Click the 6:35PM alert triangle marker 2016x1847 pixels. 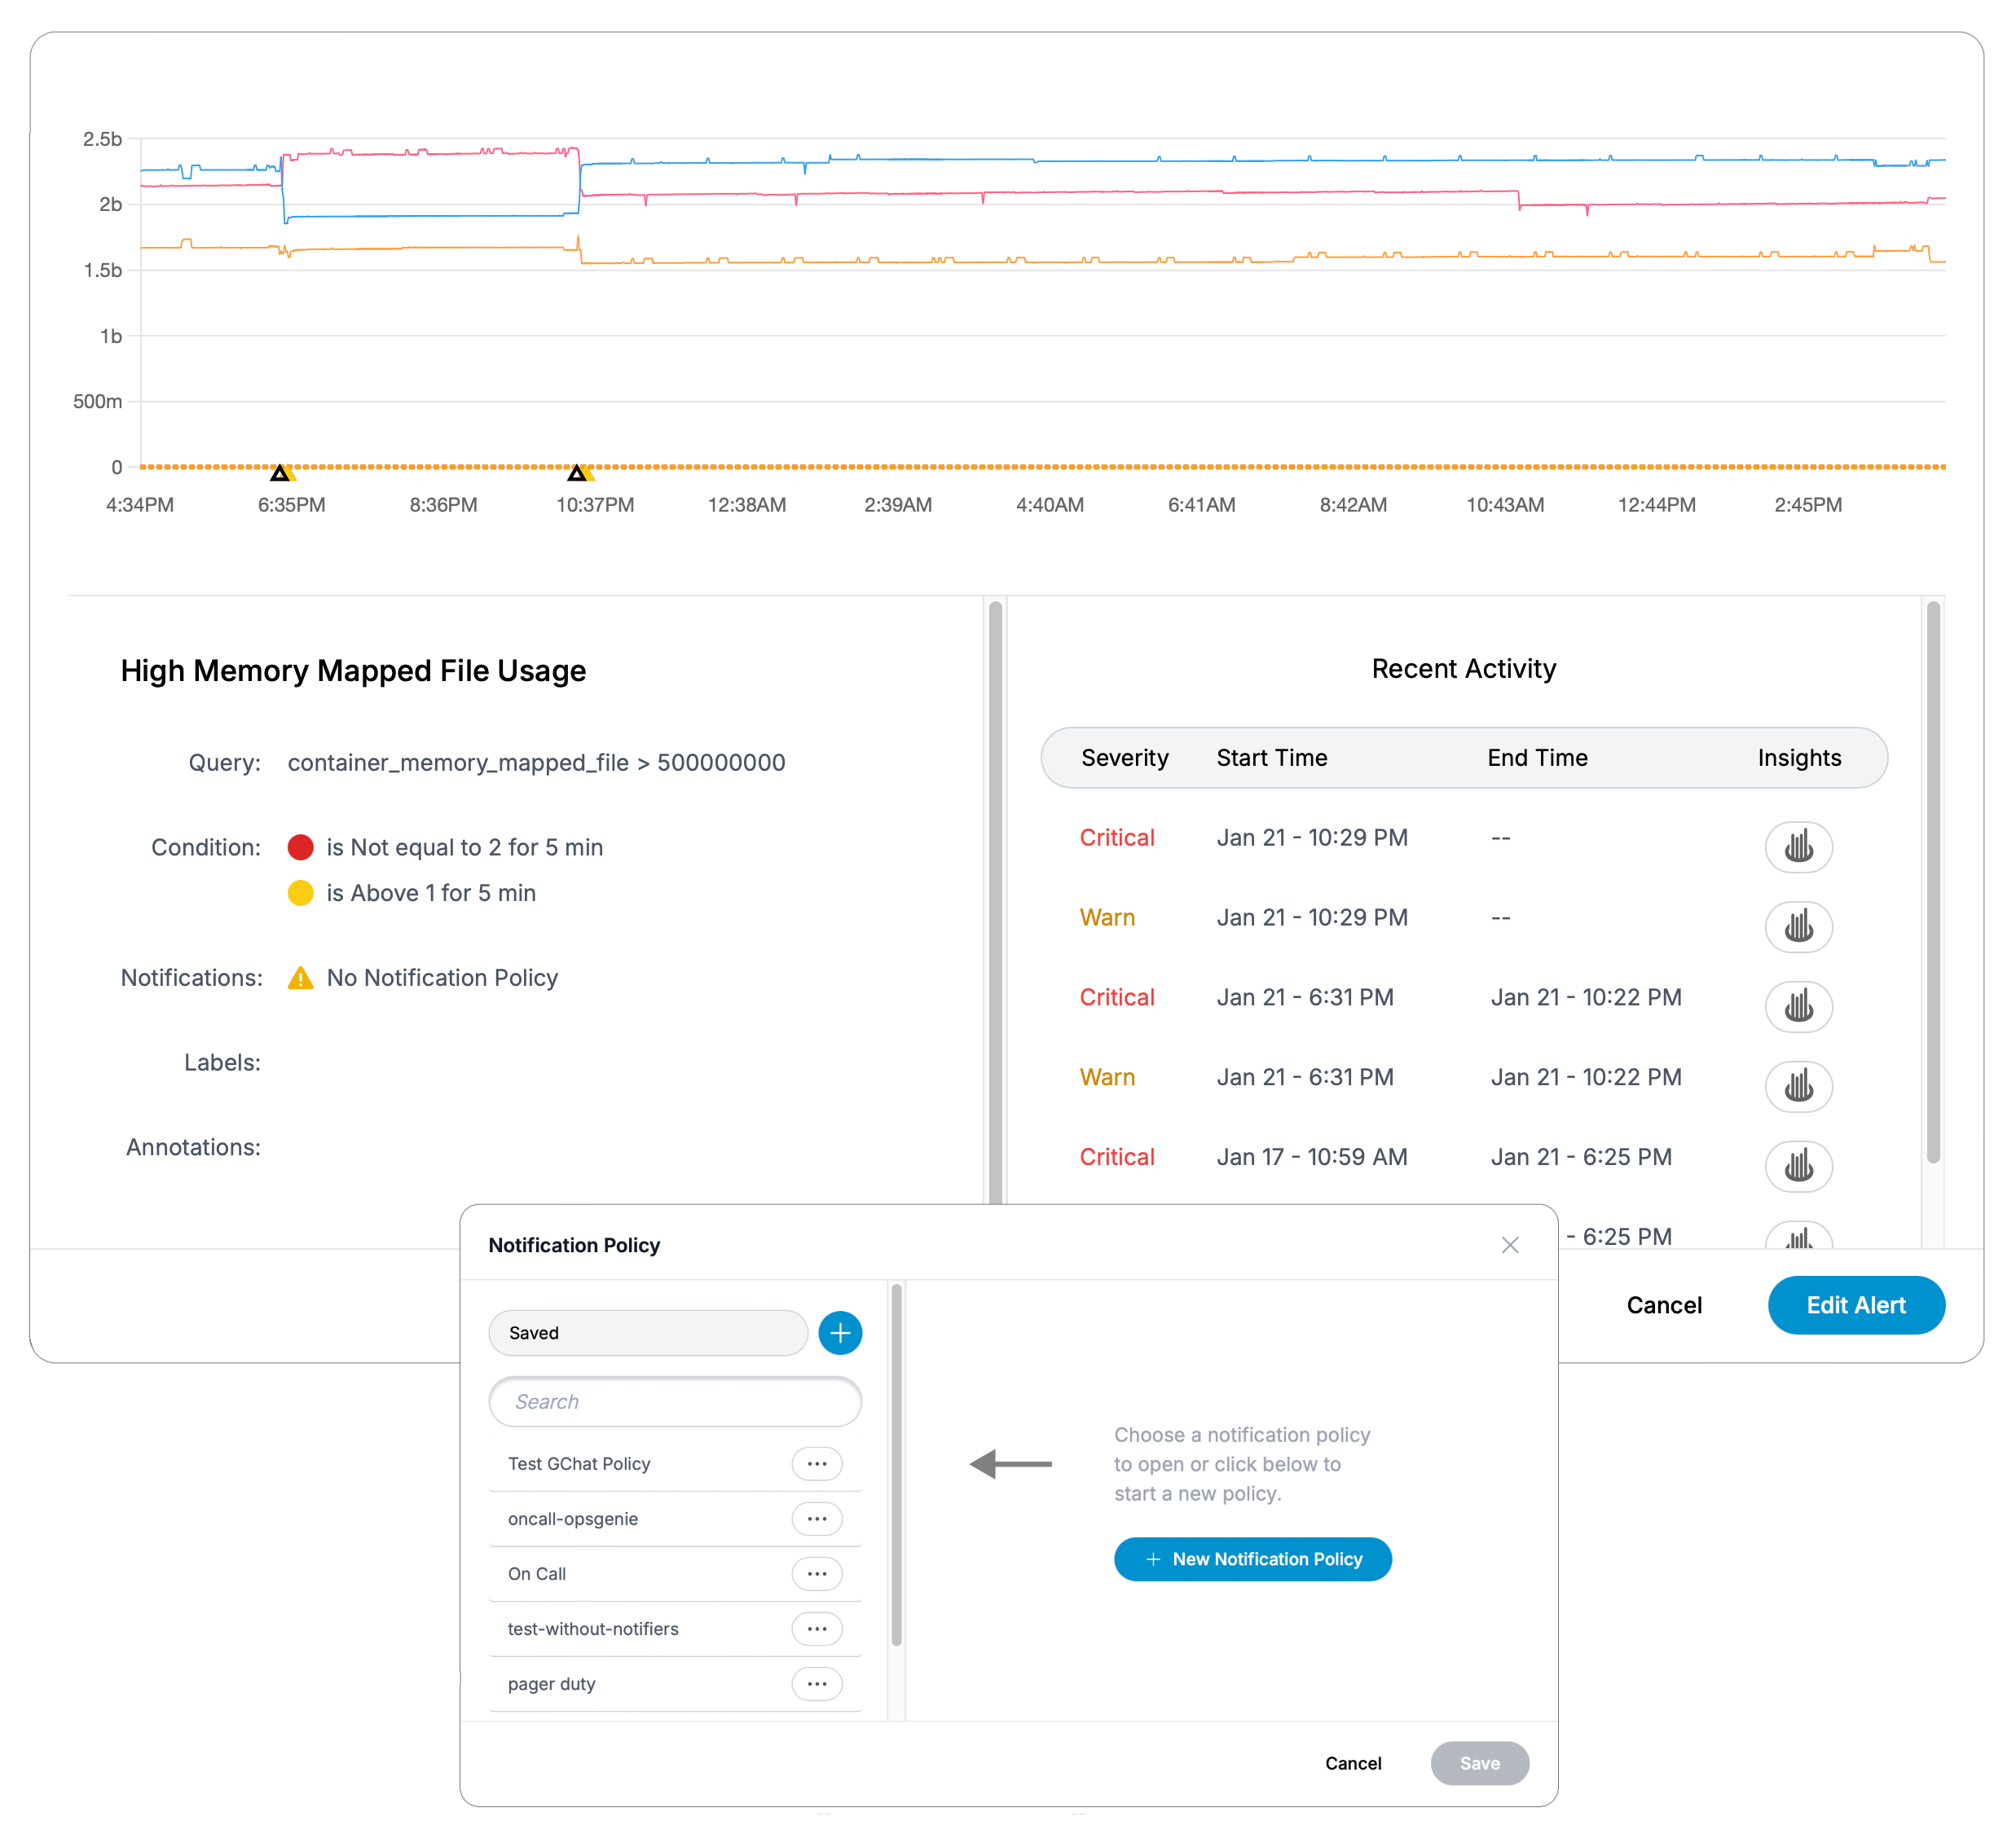coord(281,472)
